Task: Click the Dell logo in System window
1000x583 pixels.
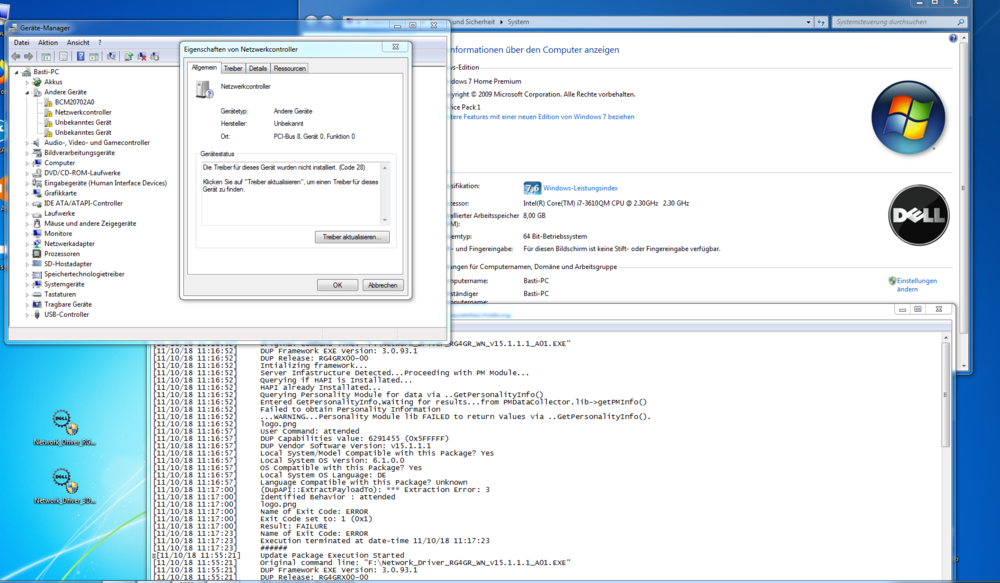Action: click(x=917, y=215)
